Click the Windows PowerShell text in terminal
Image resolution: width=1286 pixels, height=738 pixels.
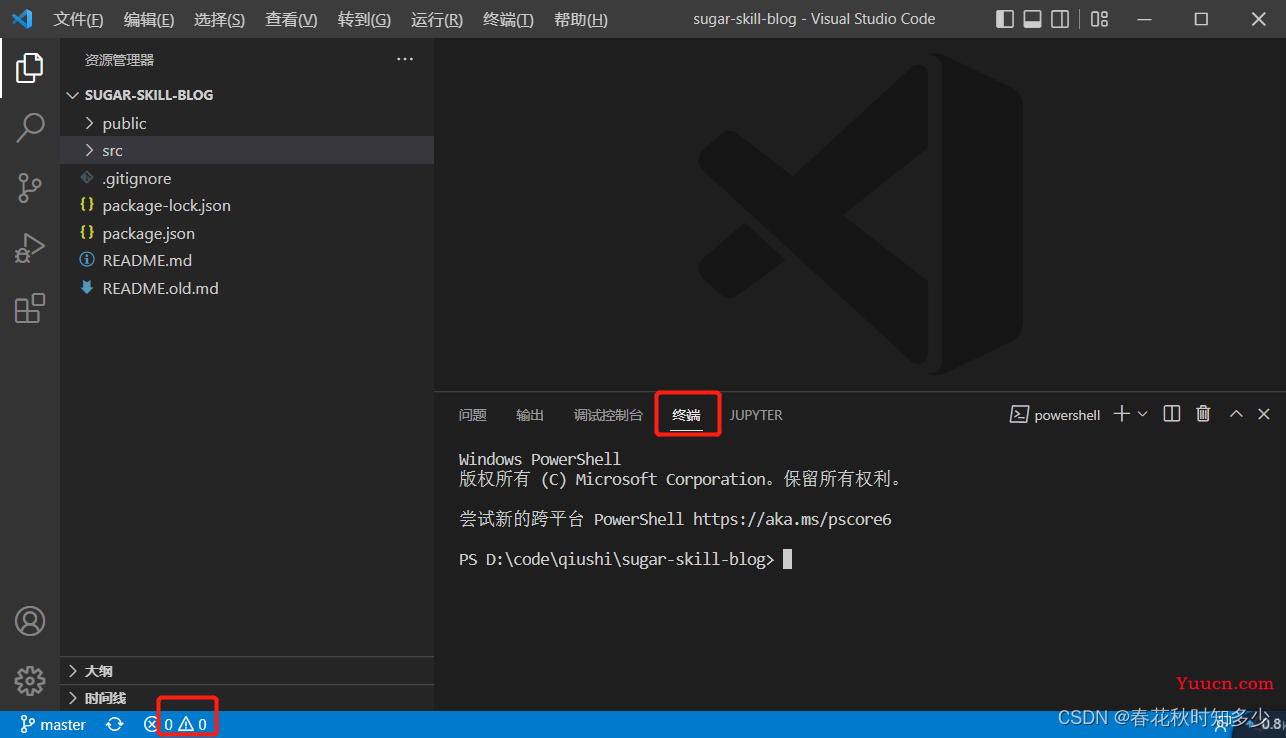[540, 459]
